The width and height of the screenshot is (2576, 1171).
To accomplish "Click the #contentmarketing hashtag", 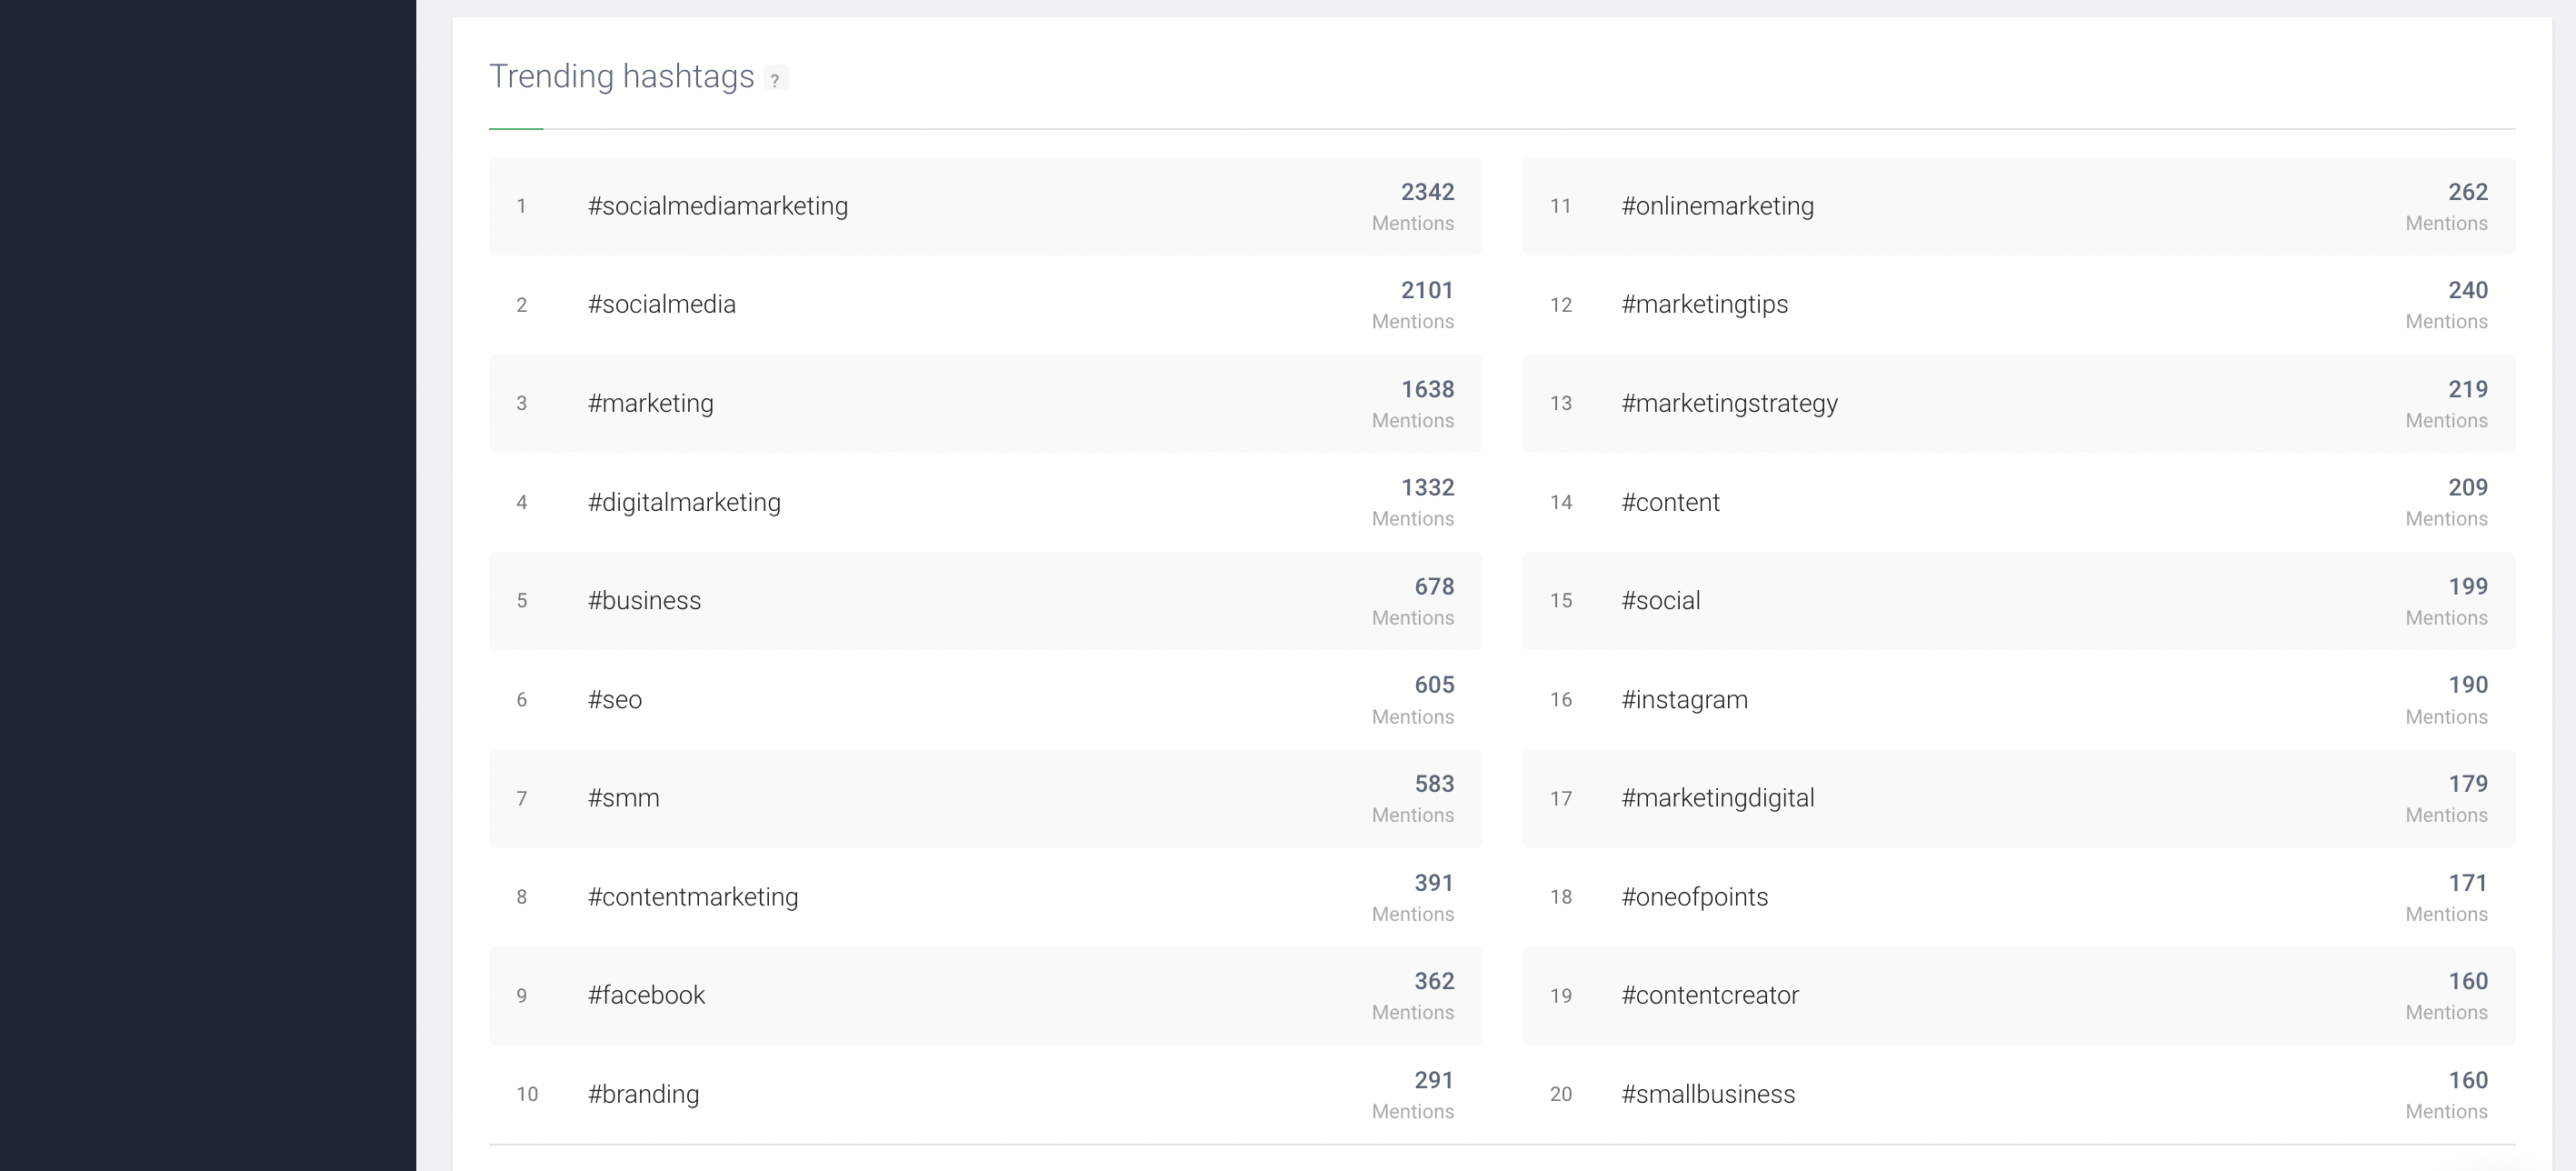I will pyautogui.click(x=692, y=897).
